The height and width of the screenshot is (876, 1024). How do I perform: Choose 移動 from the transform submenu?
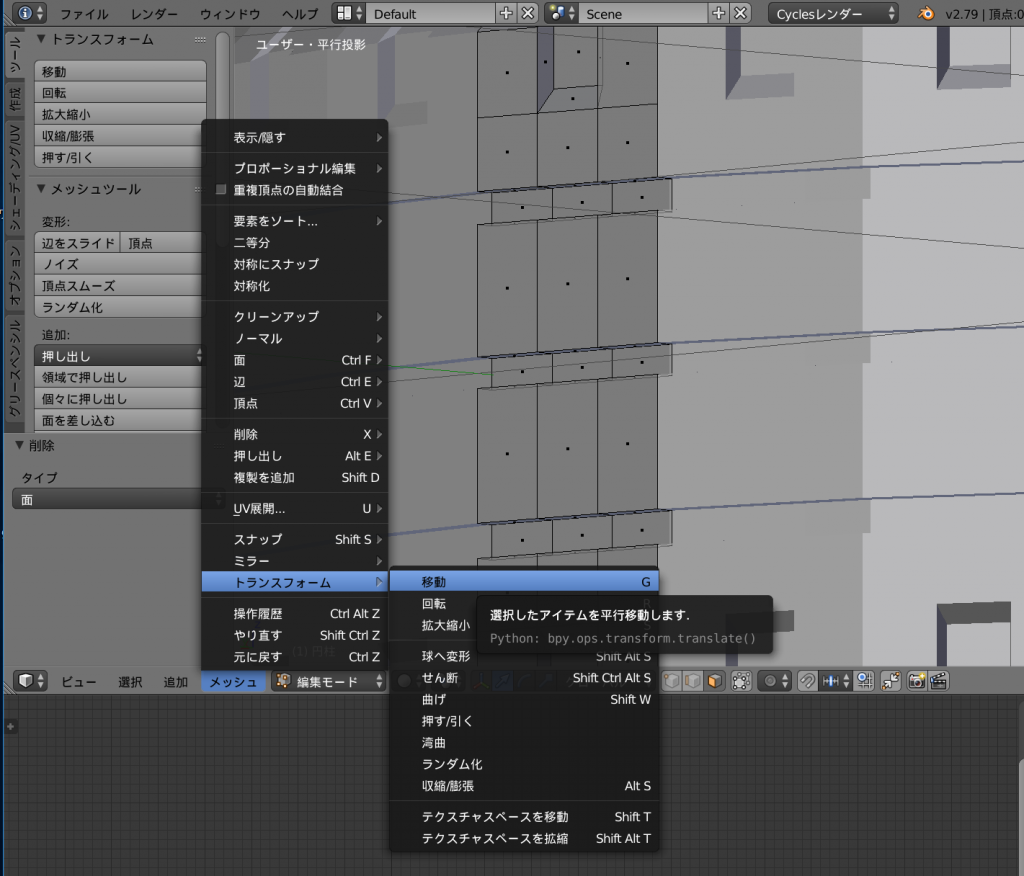click(523, 581)
